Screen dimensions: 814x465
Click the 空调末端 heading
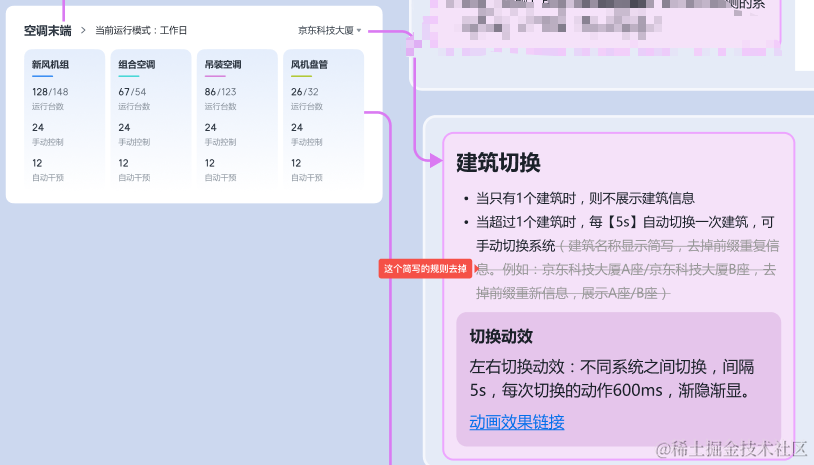point(48,31)
